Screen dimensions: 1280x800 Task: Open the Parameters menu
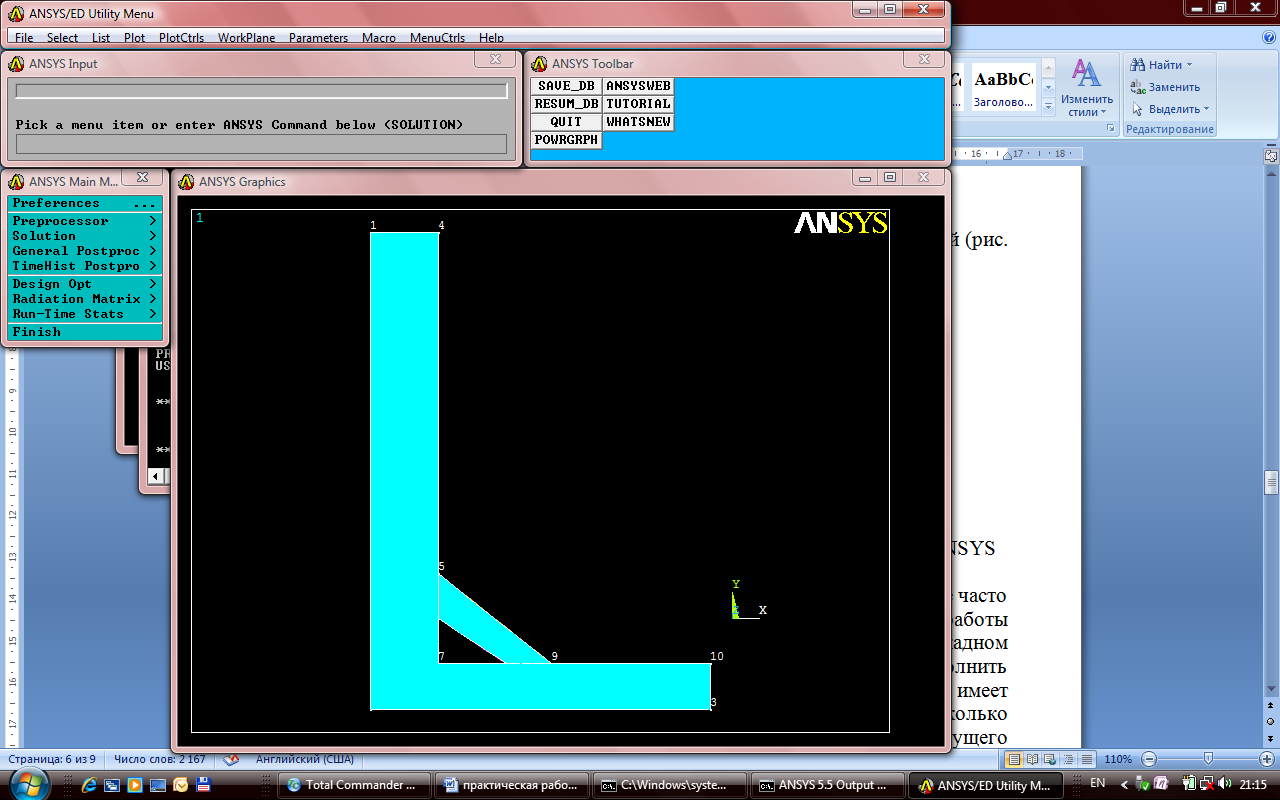[x=318, y=38]
